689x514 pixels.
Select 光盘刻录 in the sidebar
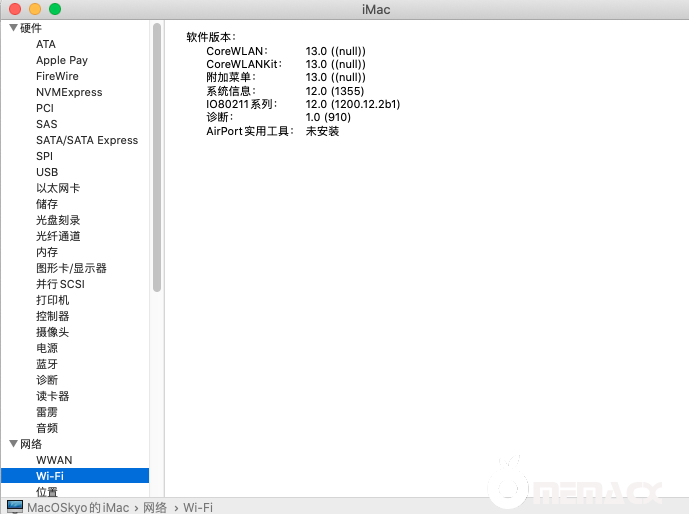(x=58, y=220)
